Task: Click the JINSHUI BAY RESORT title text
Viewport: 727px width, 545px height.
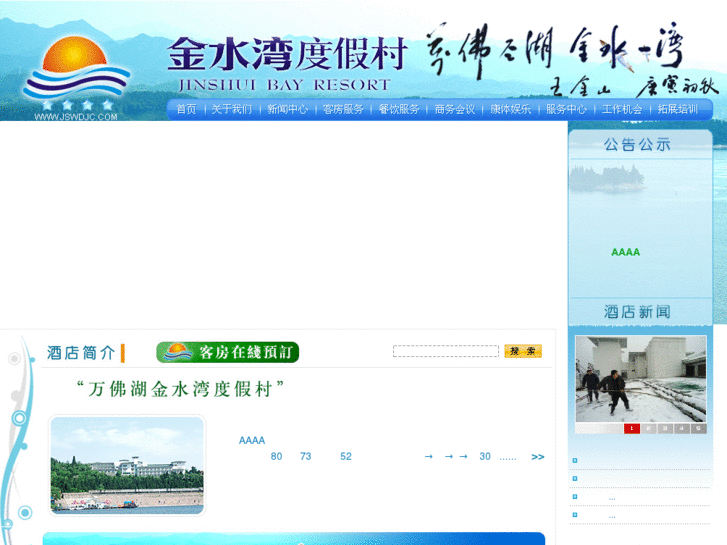Action: click(x=284, y=85)
